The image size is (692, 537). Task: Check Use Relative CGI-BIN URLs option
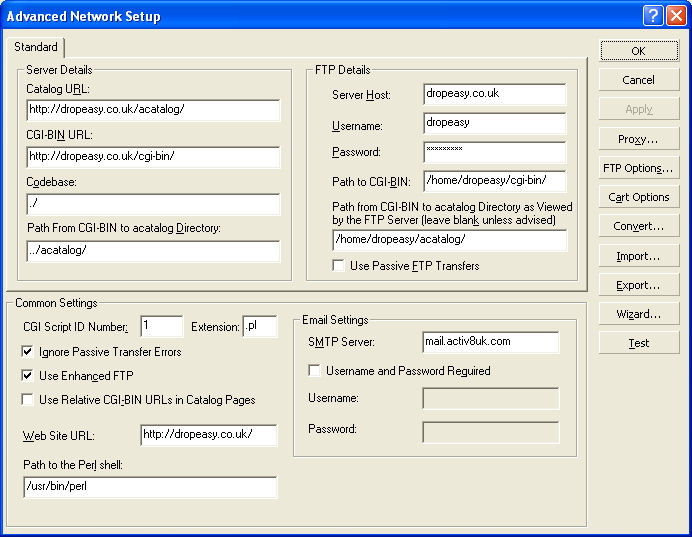(x=27, y=400)
